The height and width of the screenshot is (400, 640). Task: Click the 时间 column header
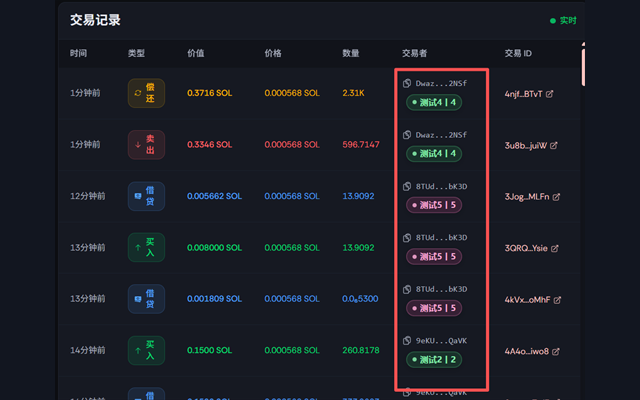(78, 53)
